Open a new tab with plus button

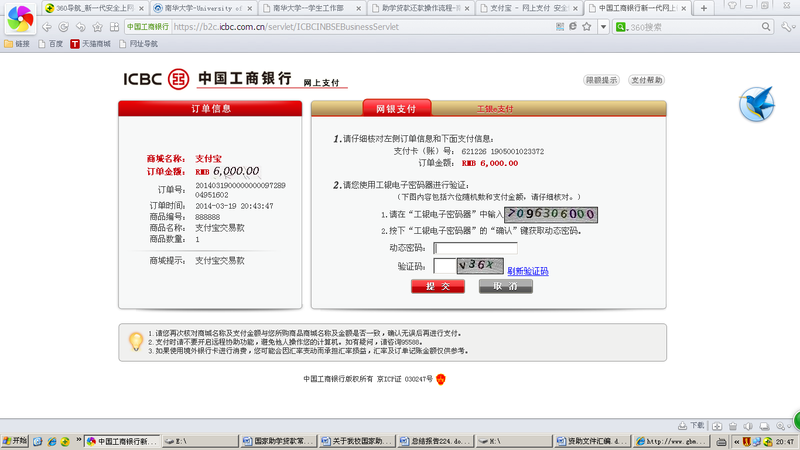(704, 8)
